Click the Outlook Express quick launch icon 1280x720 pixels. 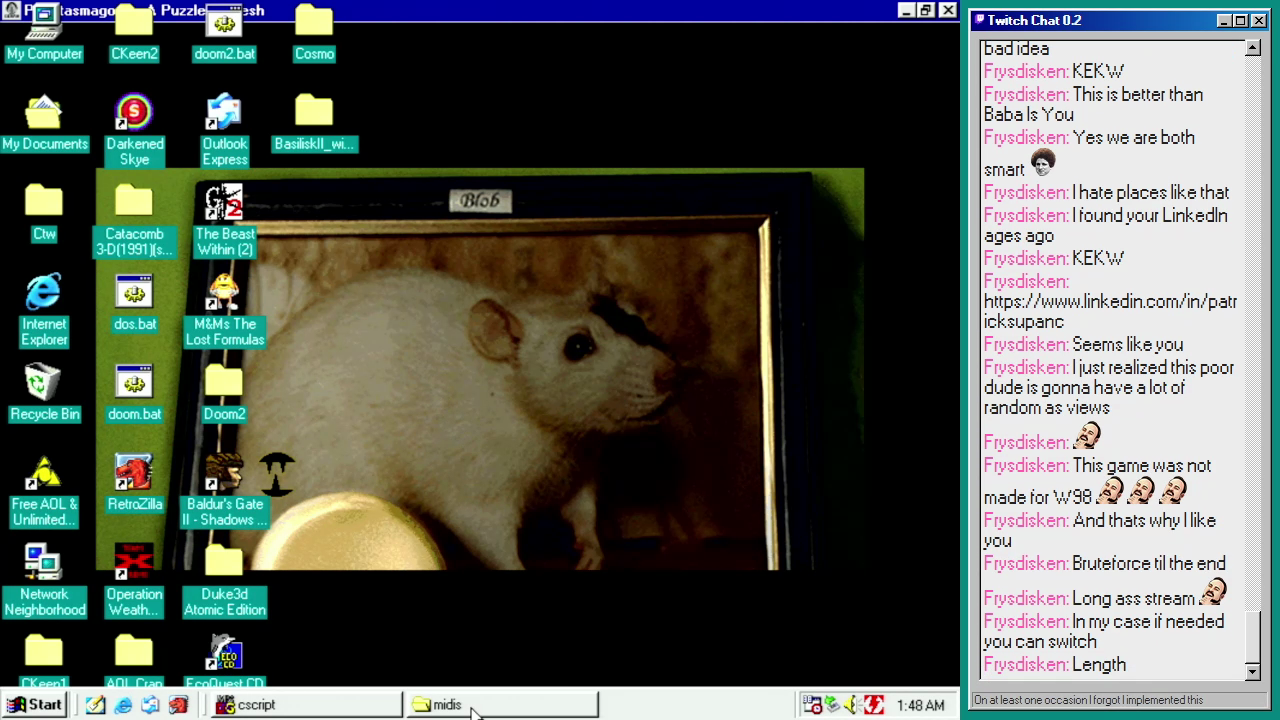pyautogui.click(x=150, y=705)
